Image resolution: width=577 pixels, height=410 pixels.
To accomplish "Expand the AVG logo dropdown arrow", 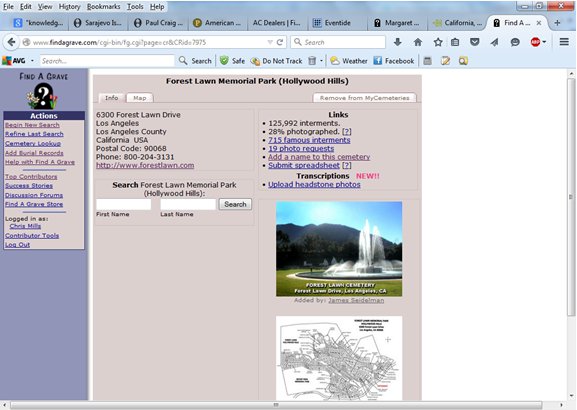I will click(x=32, y=61).
